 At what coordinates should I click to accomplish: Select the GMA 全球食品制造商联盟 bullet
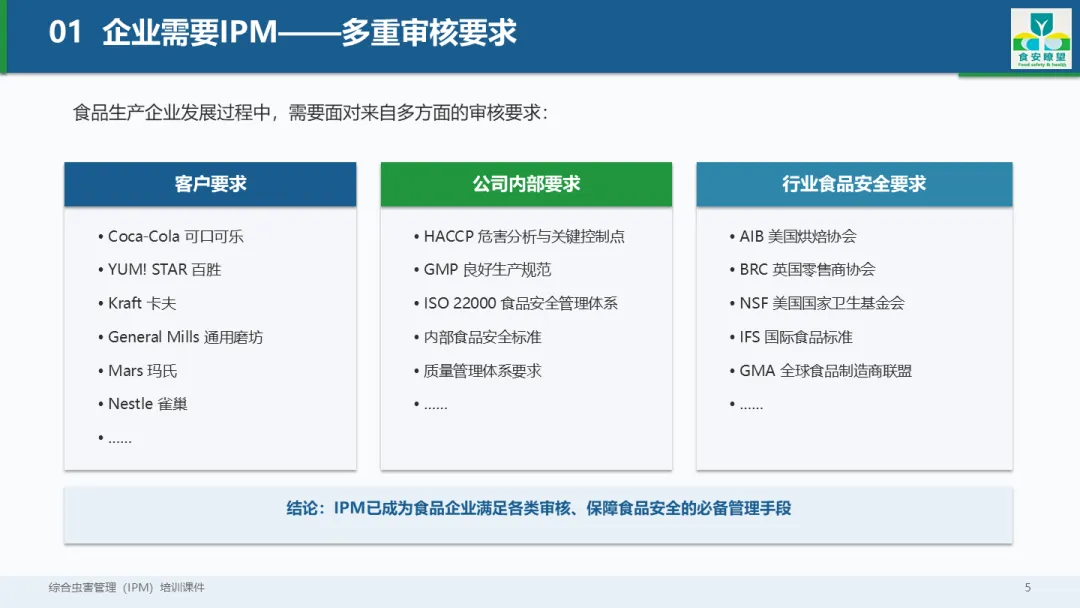coord(821,370)
